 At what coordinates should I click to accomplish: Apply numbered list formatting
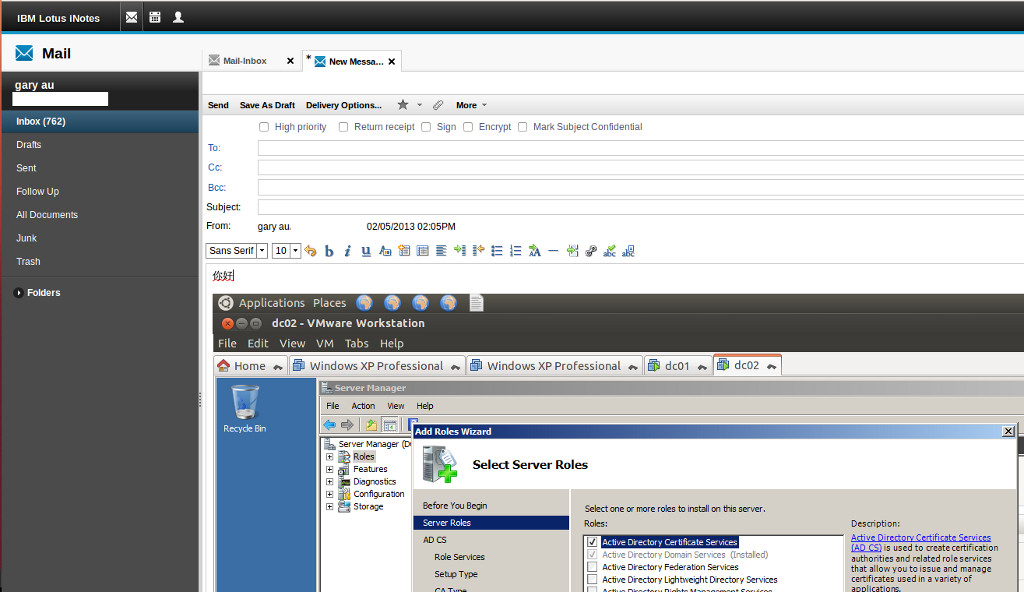(x=516, y=251)
